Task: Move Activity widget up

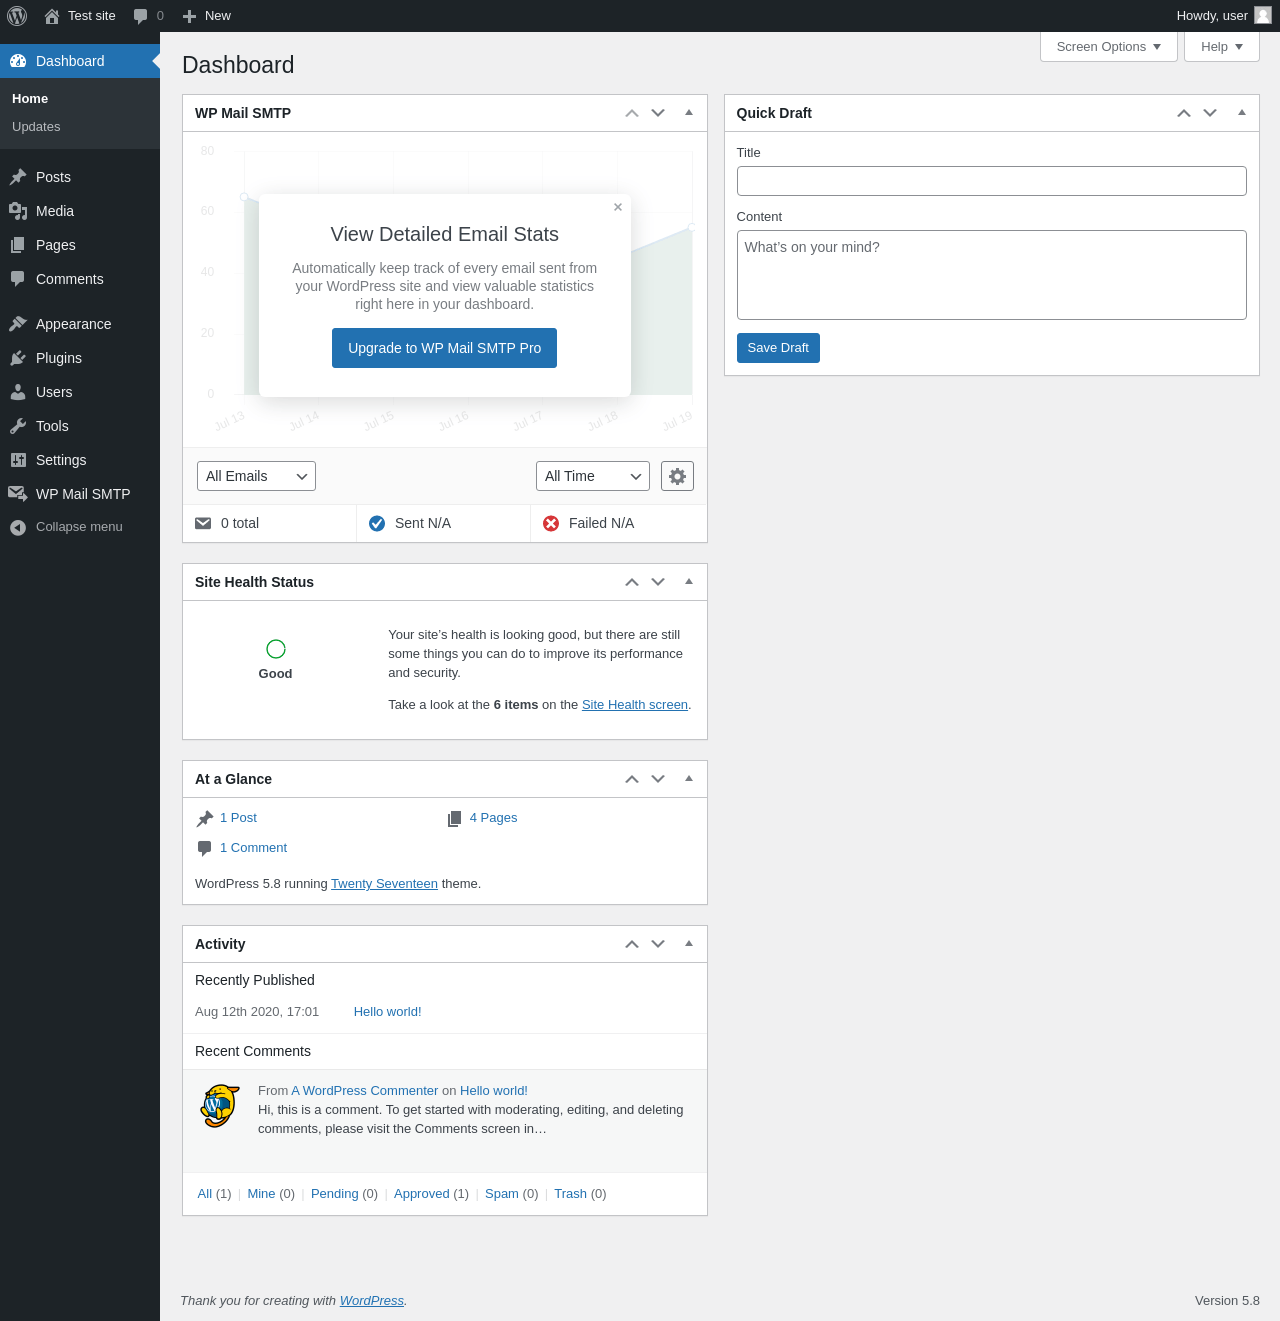Action: pos(632,944)
